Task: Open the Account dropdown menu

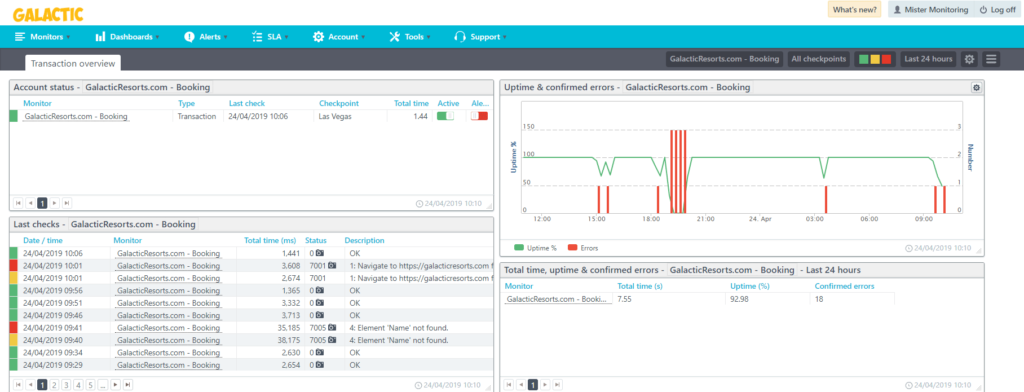Action: click(338, 37)
